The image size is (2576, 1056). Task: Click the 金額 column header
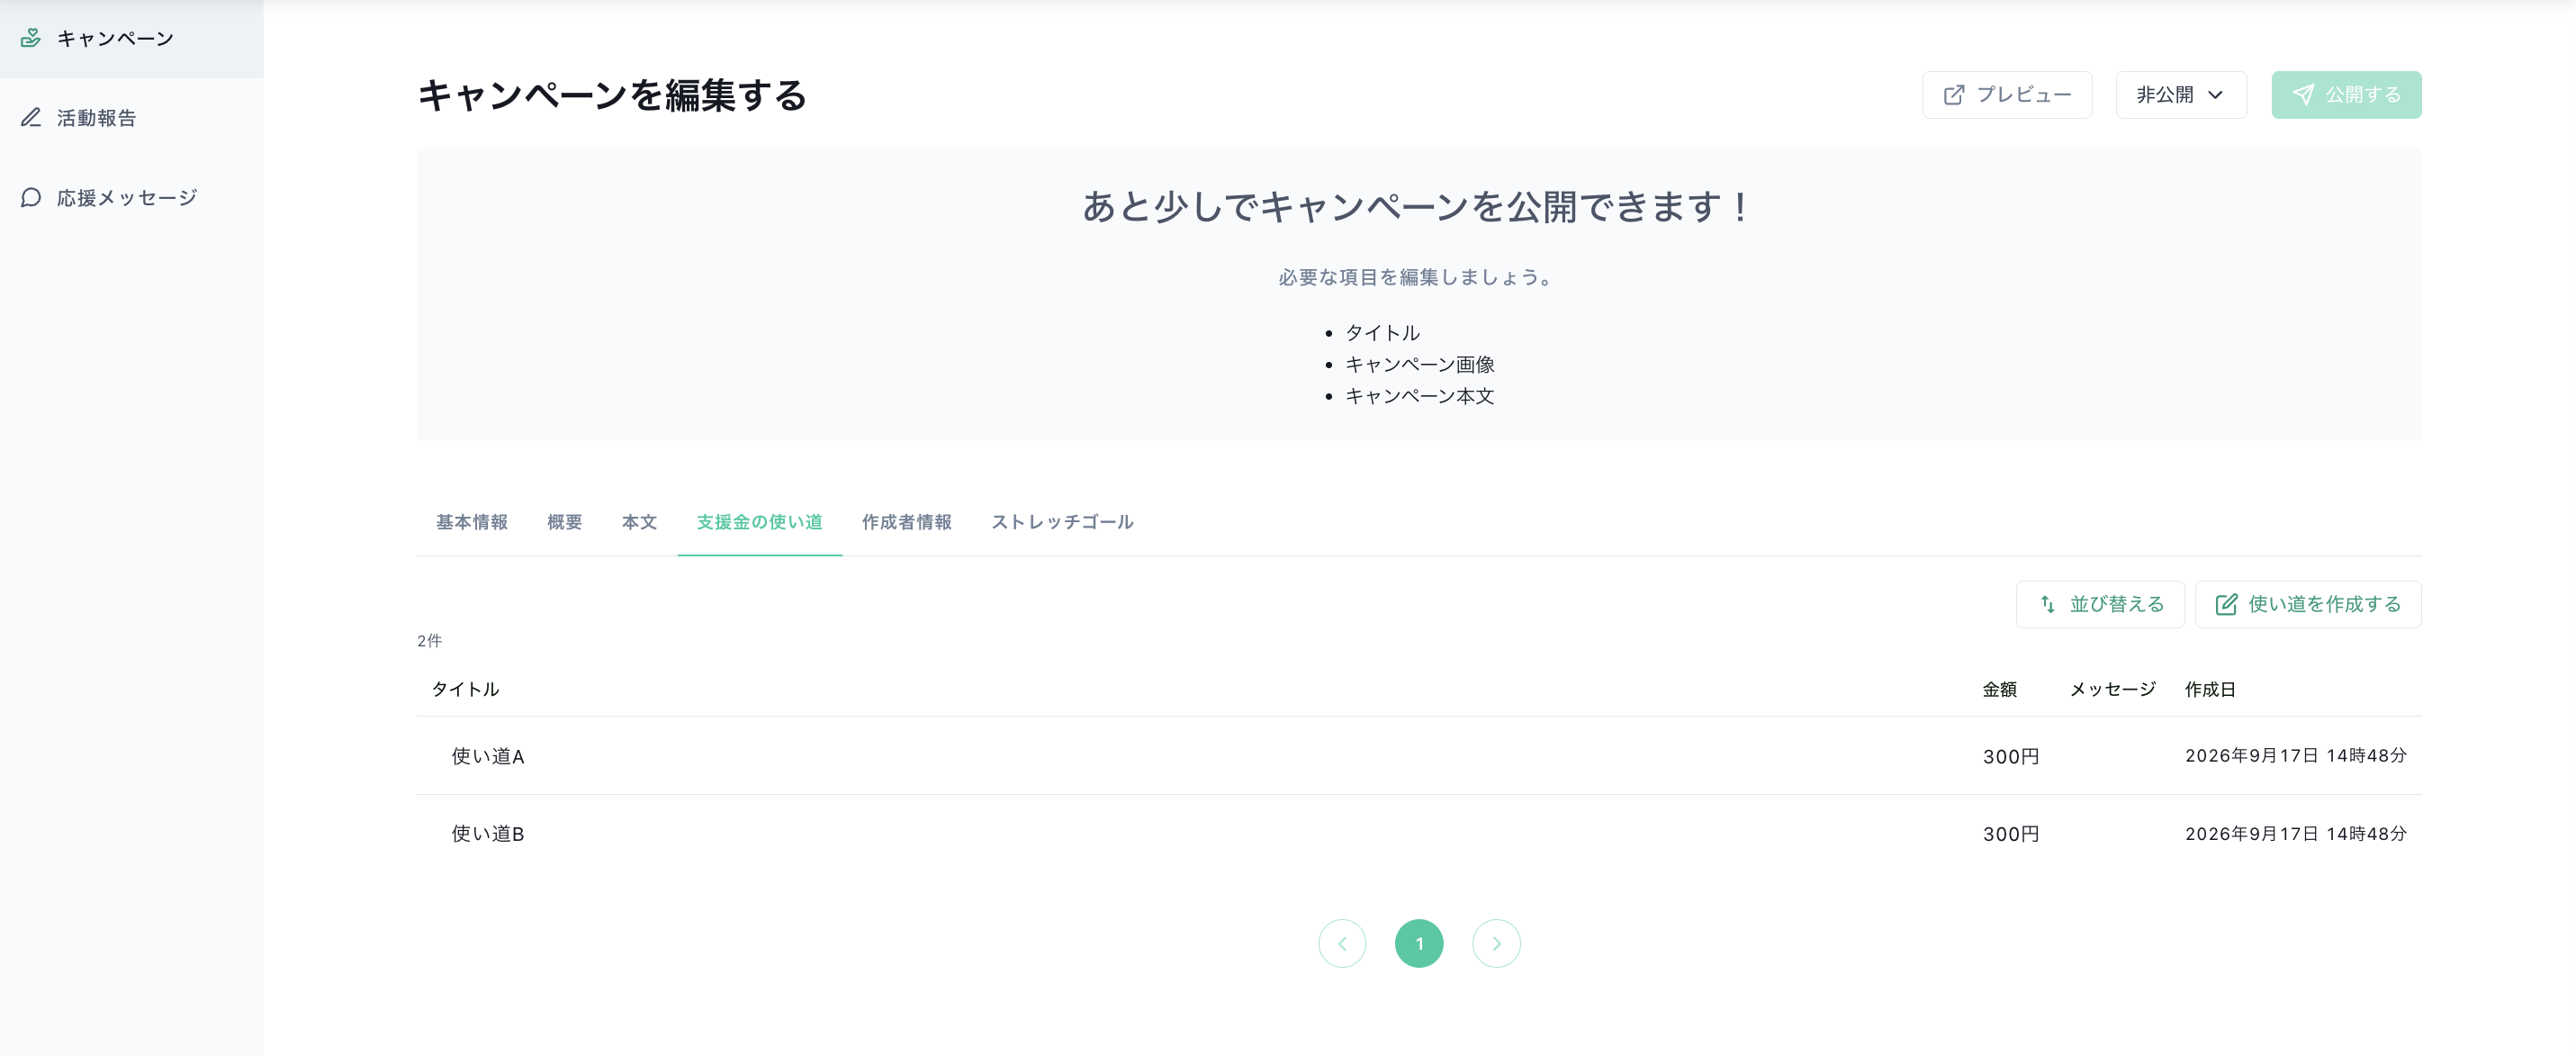coord(2000,690)
